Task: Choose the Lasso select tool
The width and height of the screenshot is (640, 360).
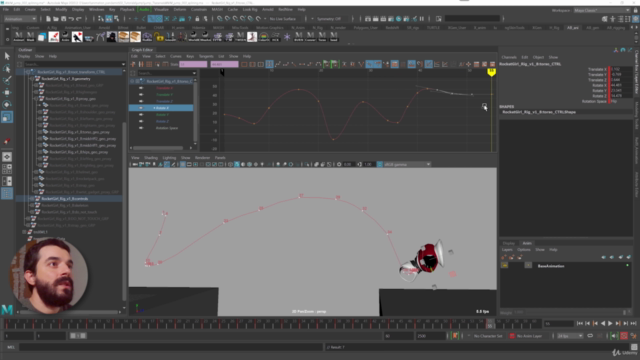Action: (x=7, y=68)
